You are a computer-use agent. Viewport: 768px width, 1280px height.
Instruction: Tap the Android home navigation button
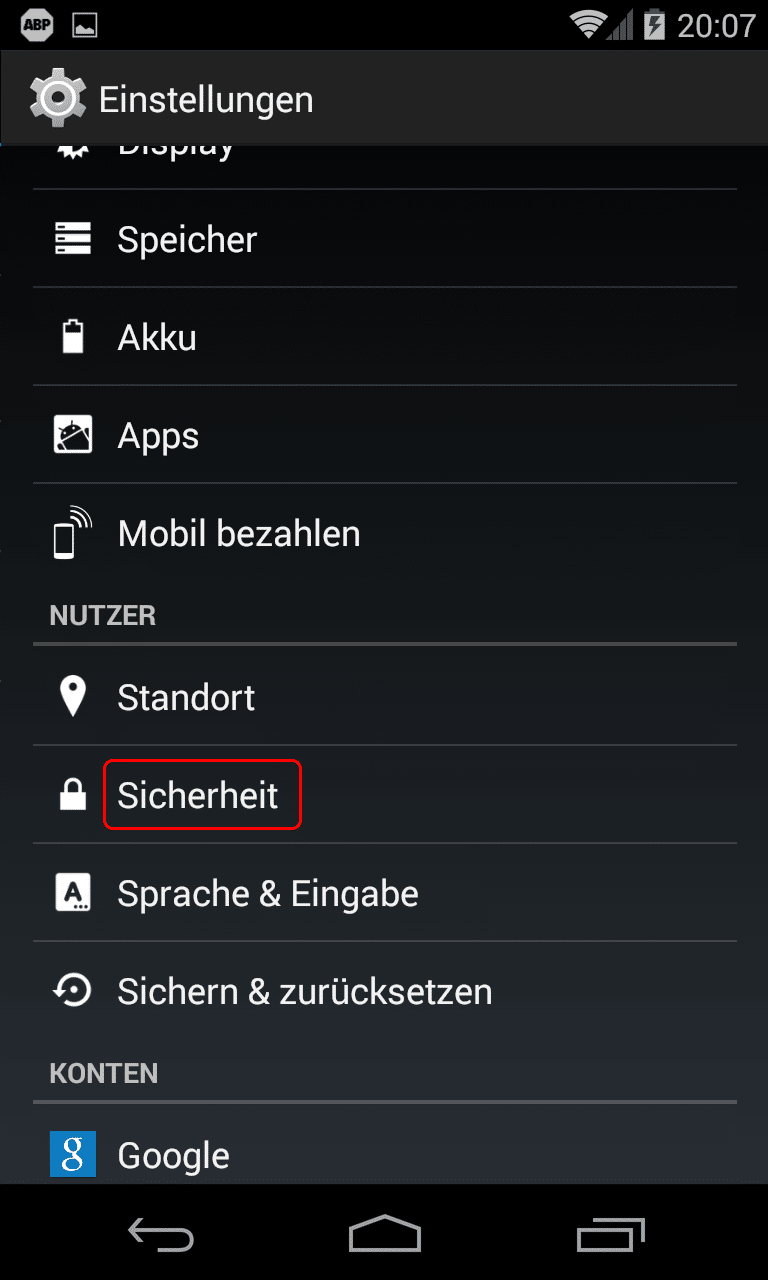[x=384, y=1234]
